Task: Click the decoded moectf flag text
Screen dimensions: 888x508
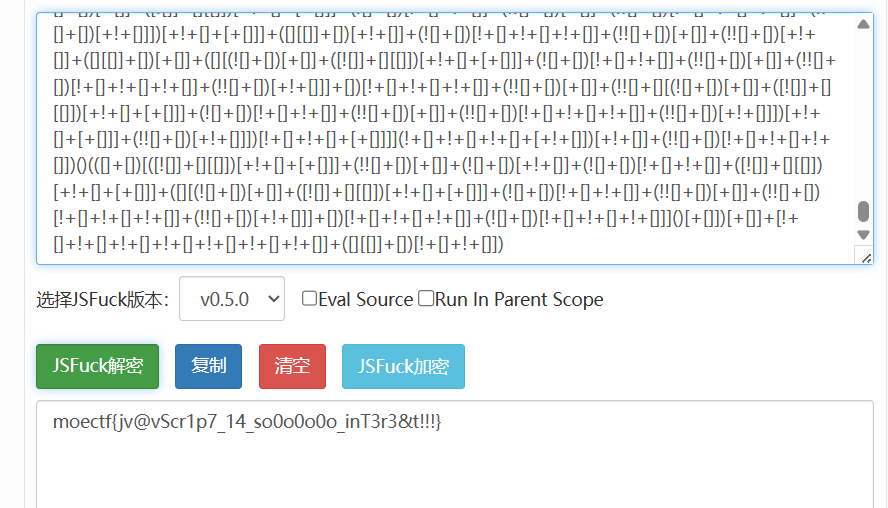Action: tap(247, 423)
